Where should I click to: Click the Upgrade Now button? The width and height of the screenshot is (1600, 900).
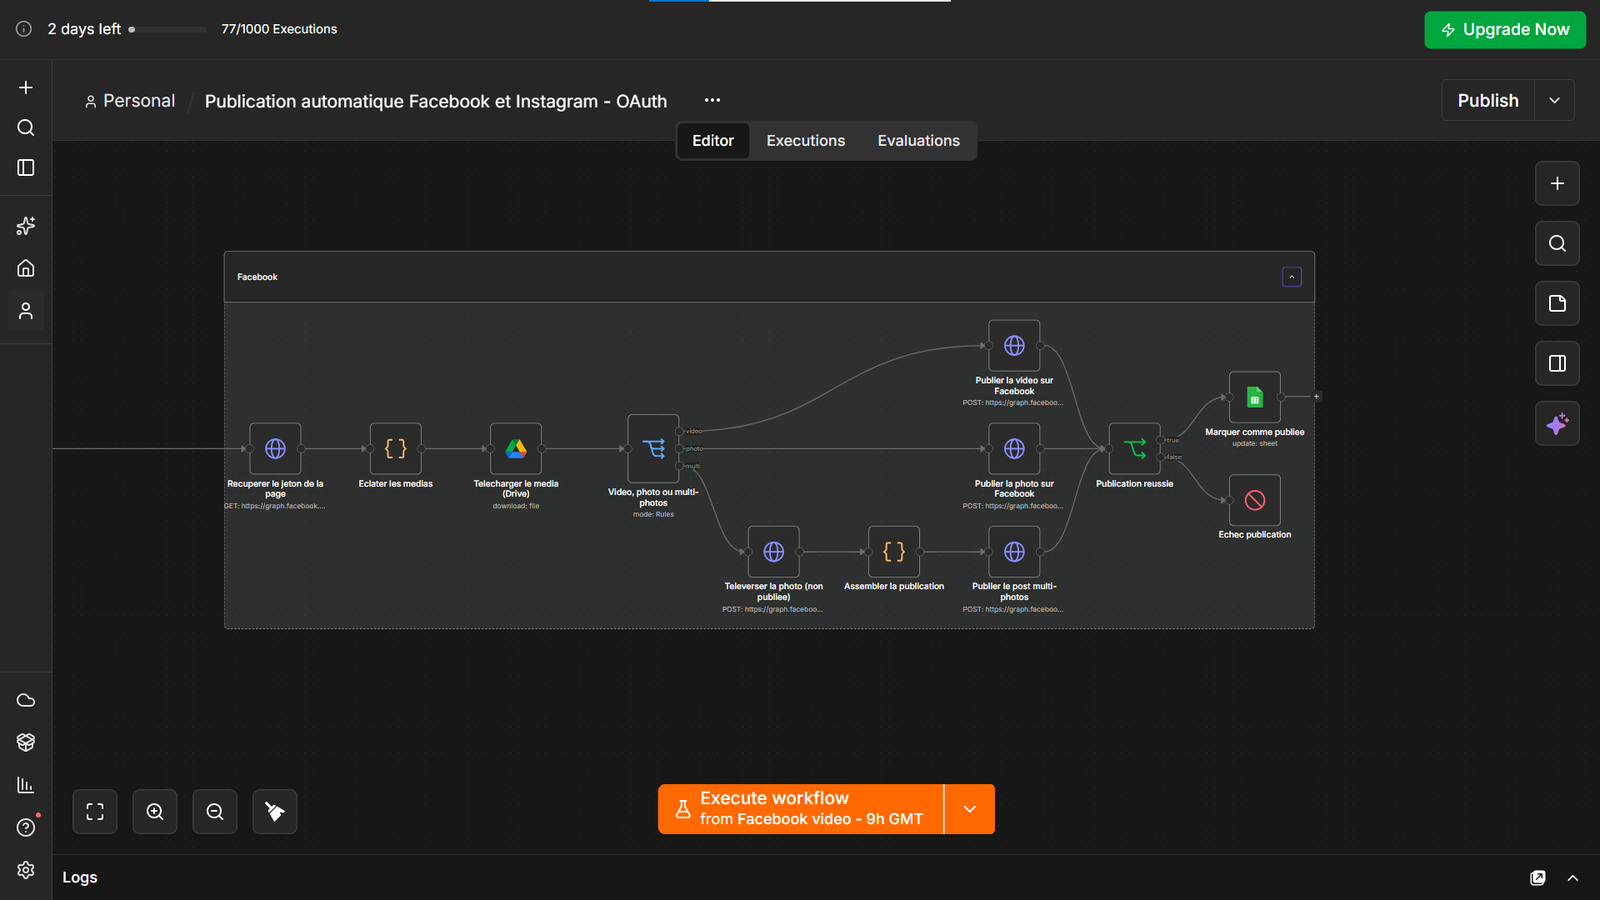tap(1505, 30)
